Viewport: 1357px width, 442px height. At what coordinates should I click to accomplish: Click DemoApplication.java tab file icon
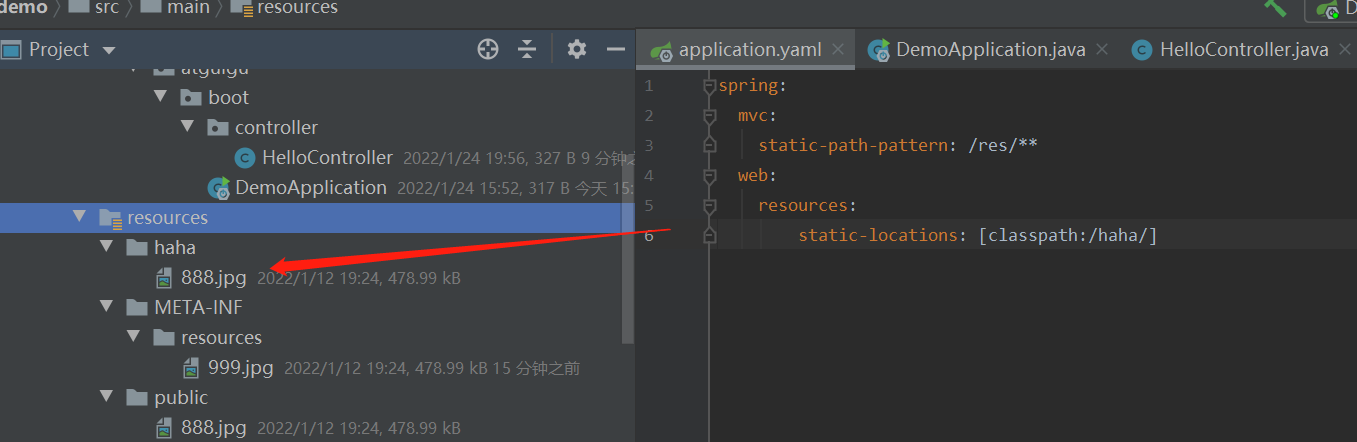point(879,49)
